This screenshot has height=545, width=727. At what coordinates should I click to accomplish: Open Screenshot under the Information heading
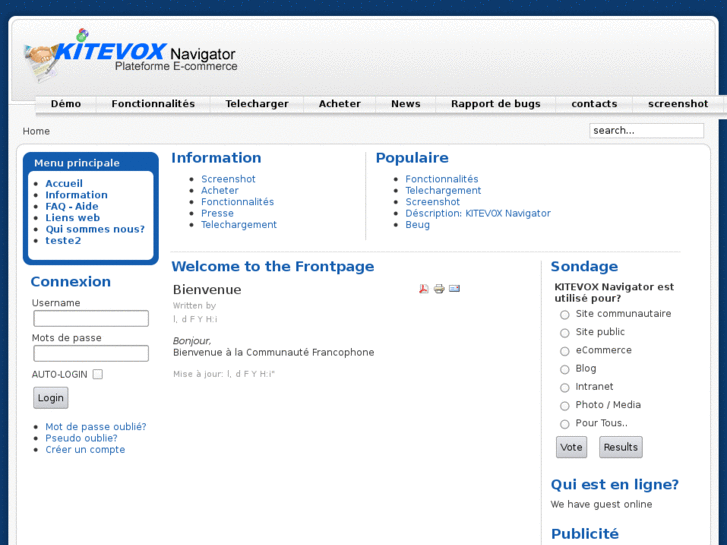click(228, 179)
